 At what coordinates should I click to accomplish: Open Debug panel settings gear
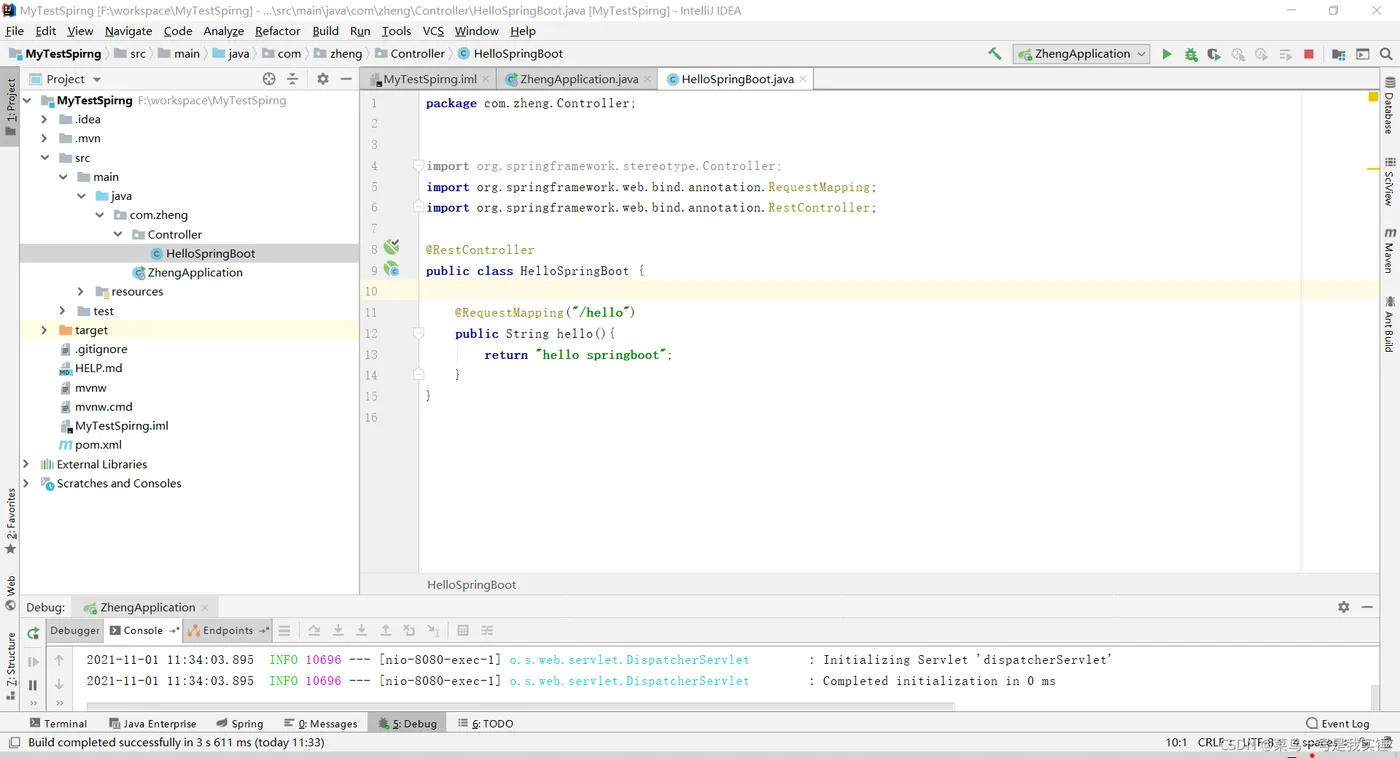(x=1343, y=607)
